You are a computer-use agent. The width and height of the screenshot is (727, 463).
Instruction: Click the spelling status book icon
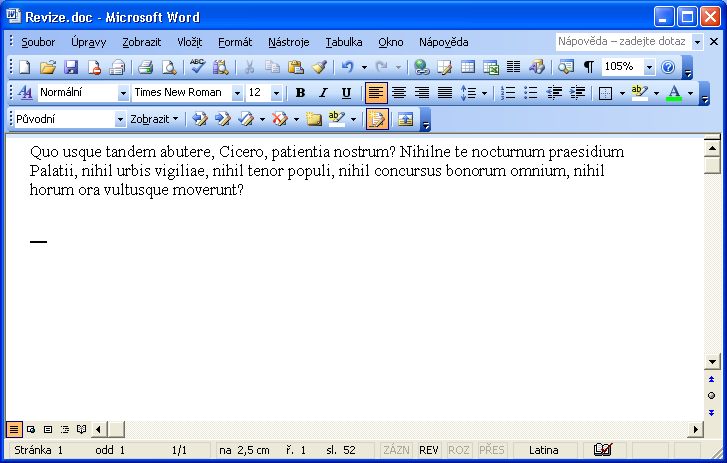(x=602, y=450)
